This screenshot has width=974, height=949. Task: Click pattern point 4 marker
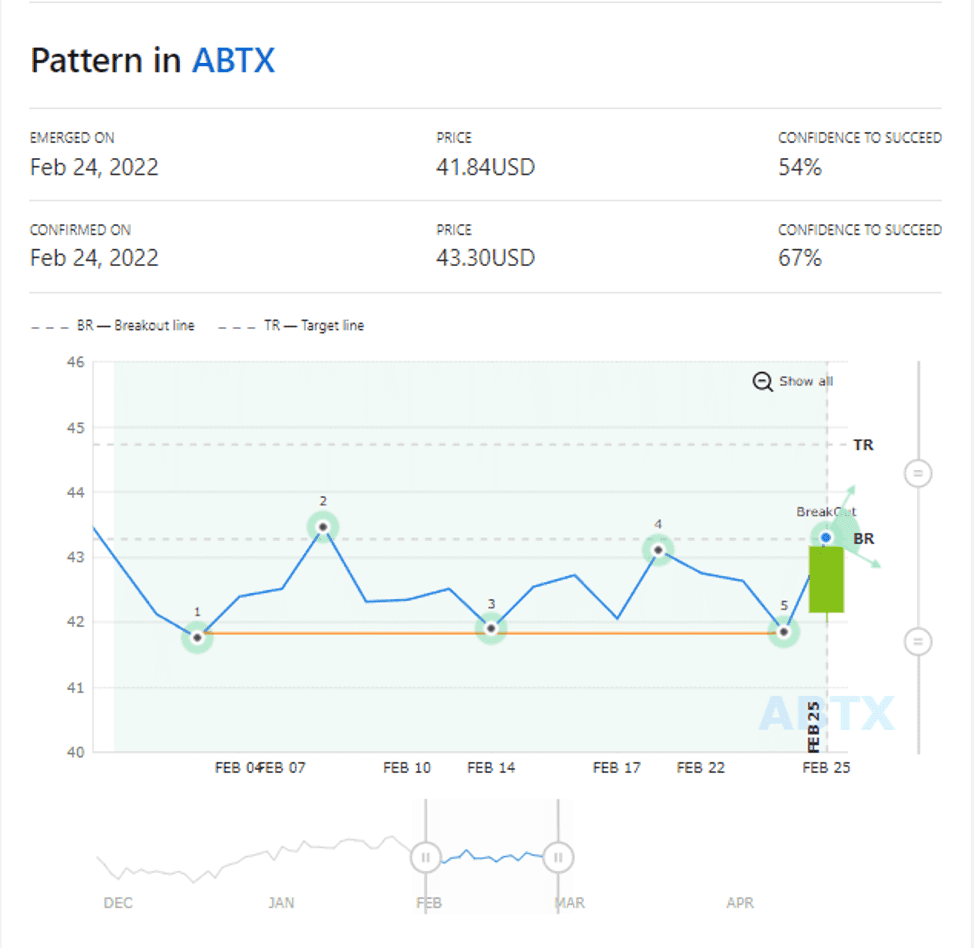click(658, 549)
